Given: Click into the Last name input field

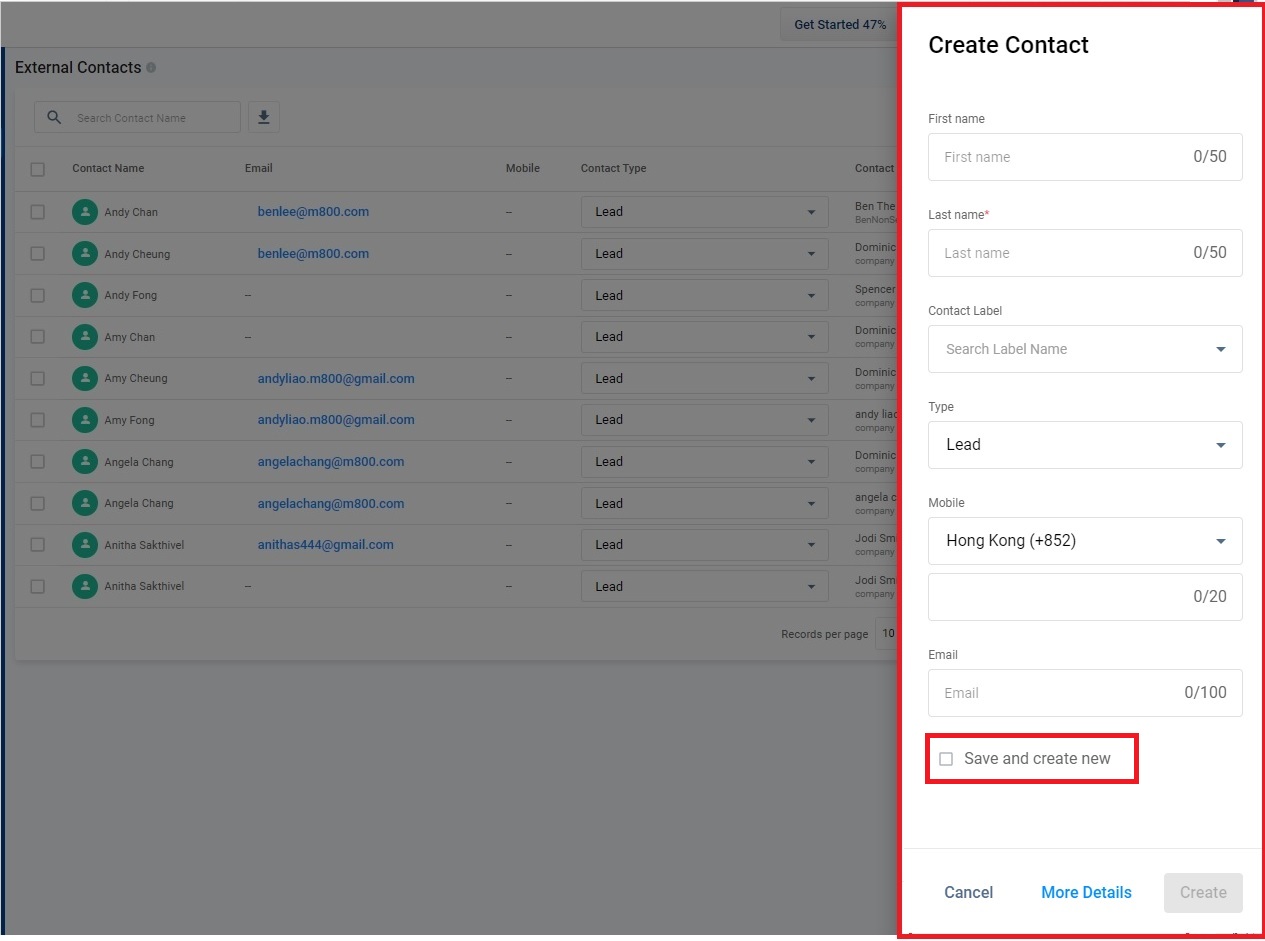Looking at the screenshot, I should [1060, 253].
